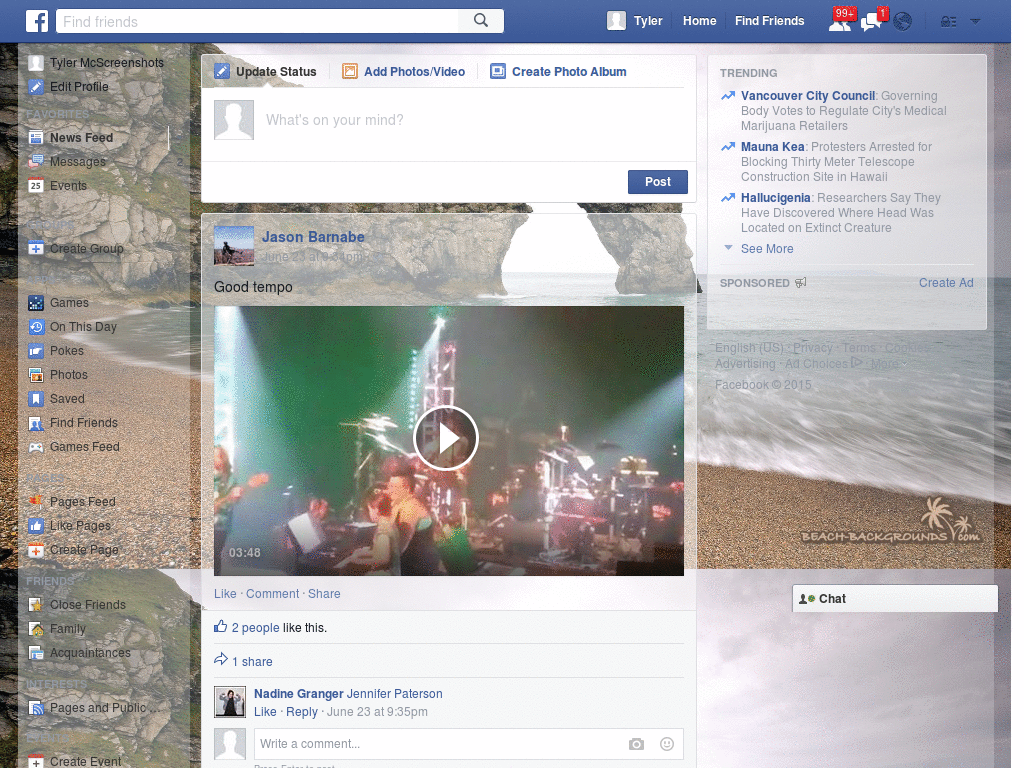Click the Acquaintances list icon
The width and height of the screenshot is (1024, 768).
pos(36,653)
